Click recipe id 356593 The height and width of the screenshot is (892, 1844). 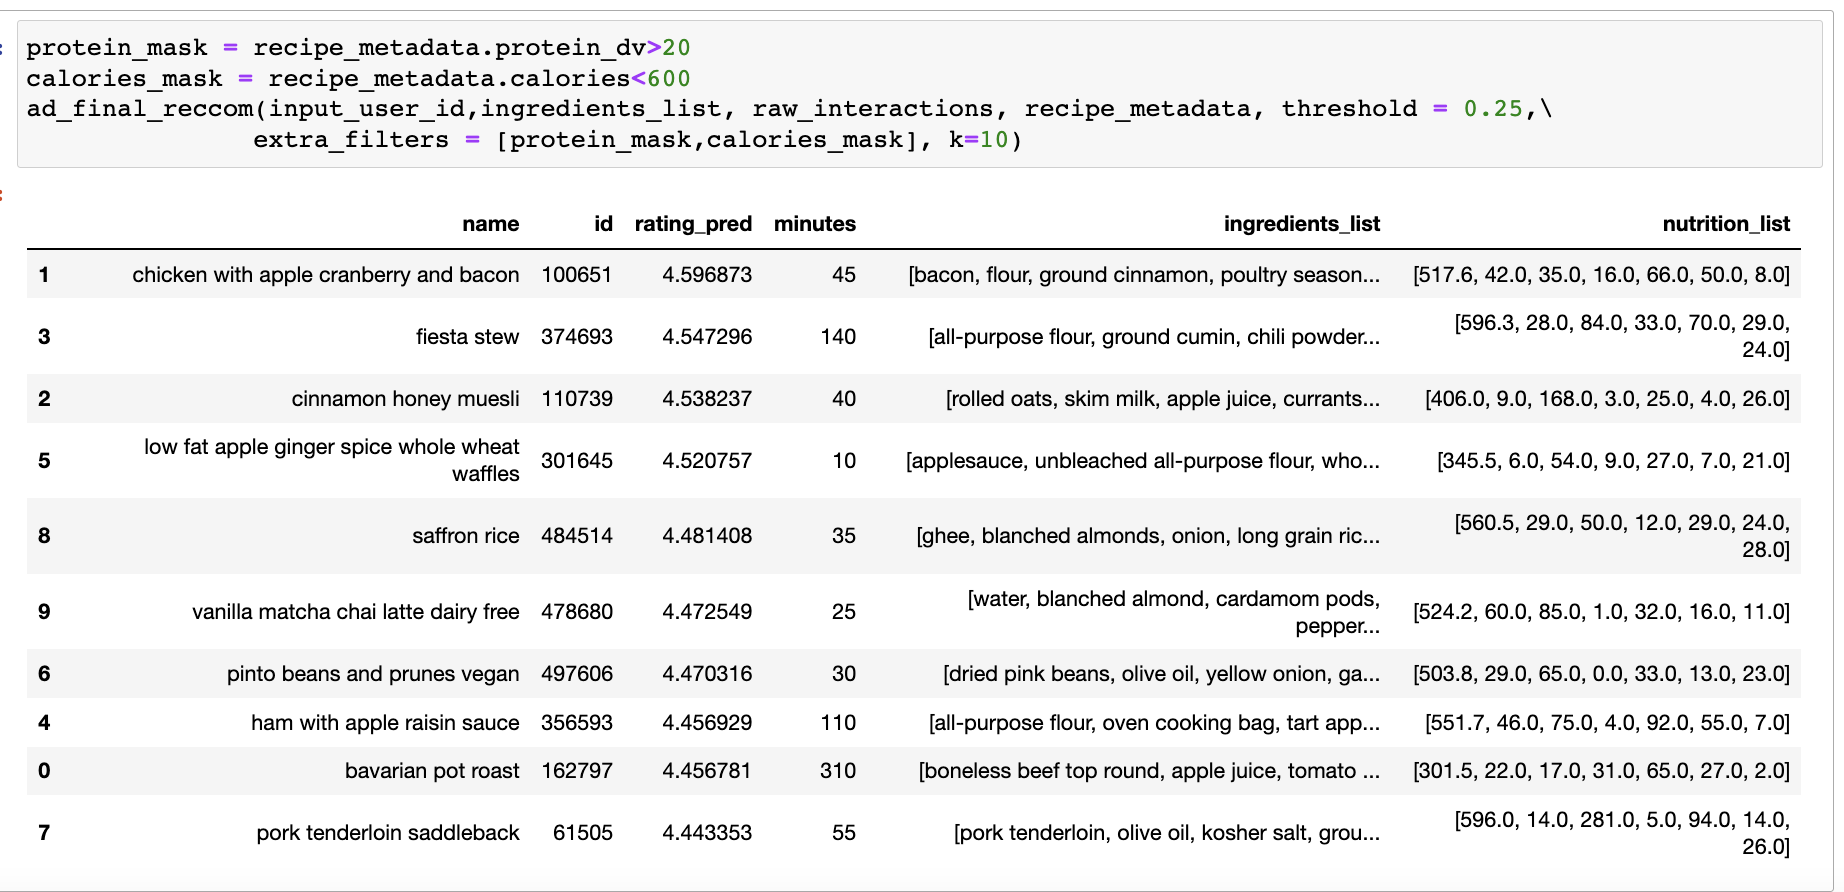pos(577,723)
